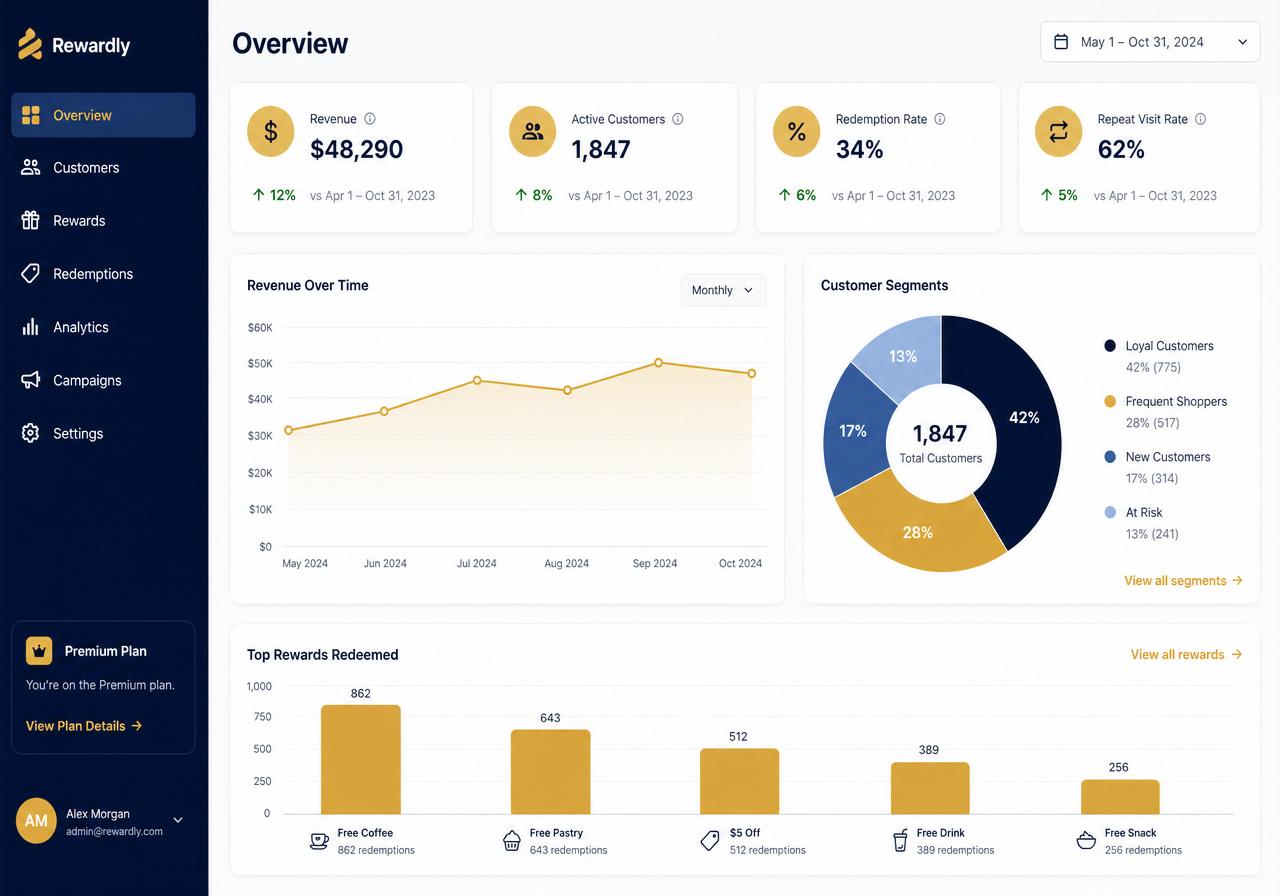Click the Free Snack bar labeled 256

pyautogui.click(x=1120, y=797)
